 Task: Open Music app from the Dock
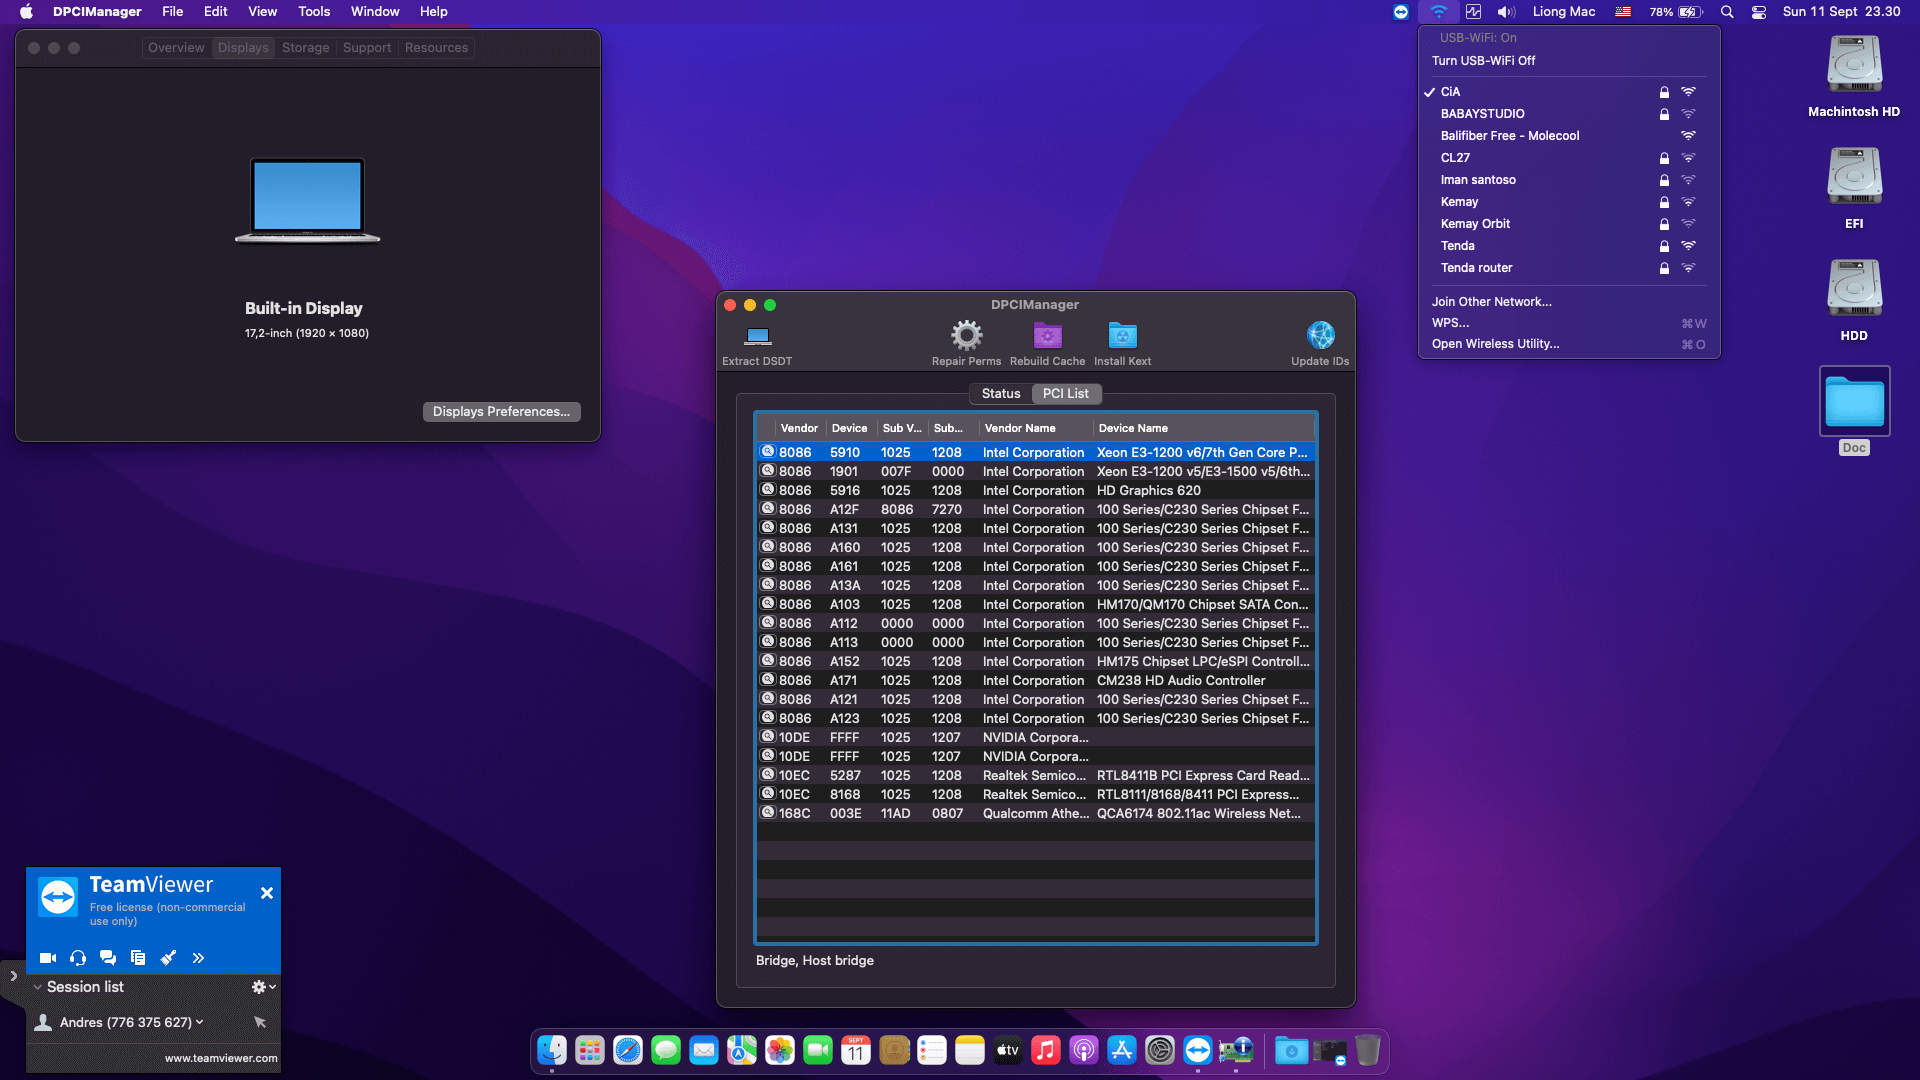(1046, 1050)
